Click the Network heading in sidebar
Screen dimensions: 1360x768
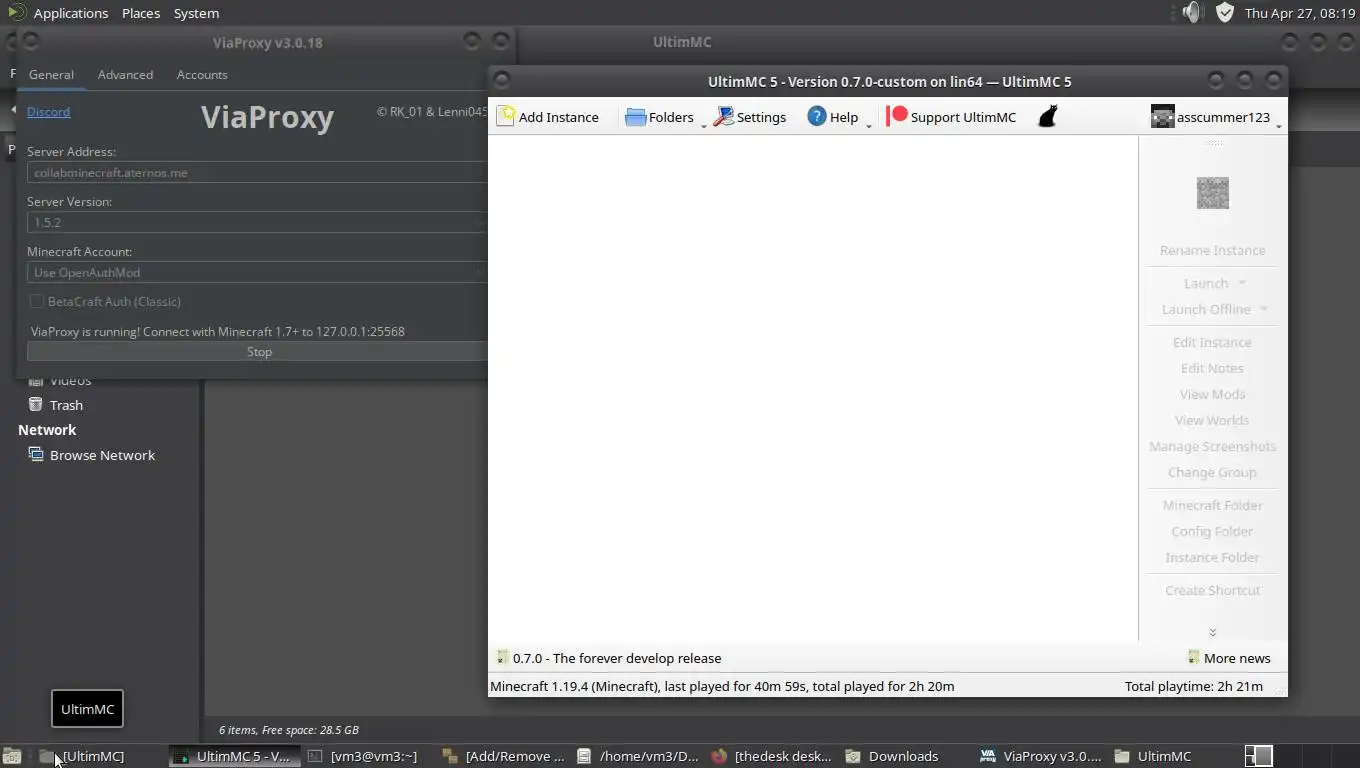47,430
